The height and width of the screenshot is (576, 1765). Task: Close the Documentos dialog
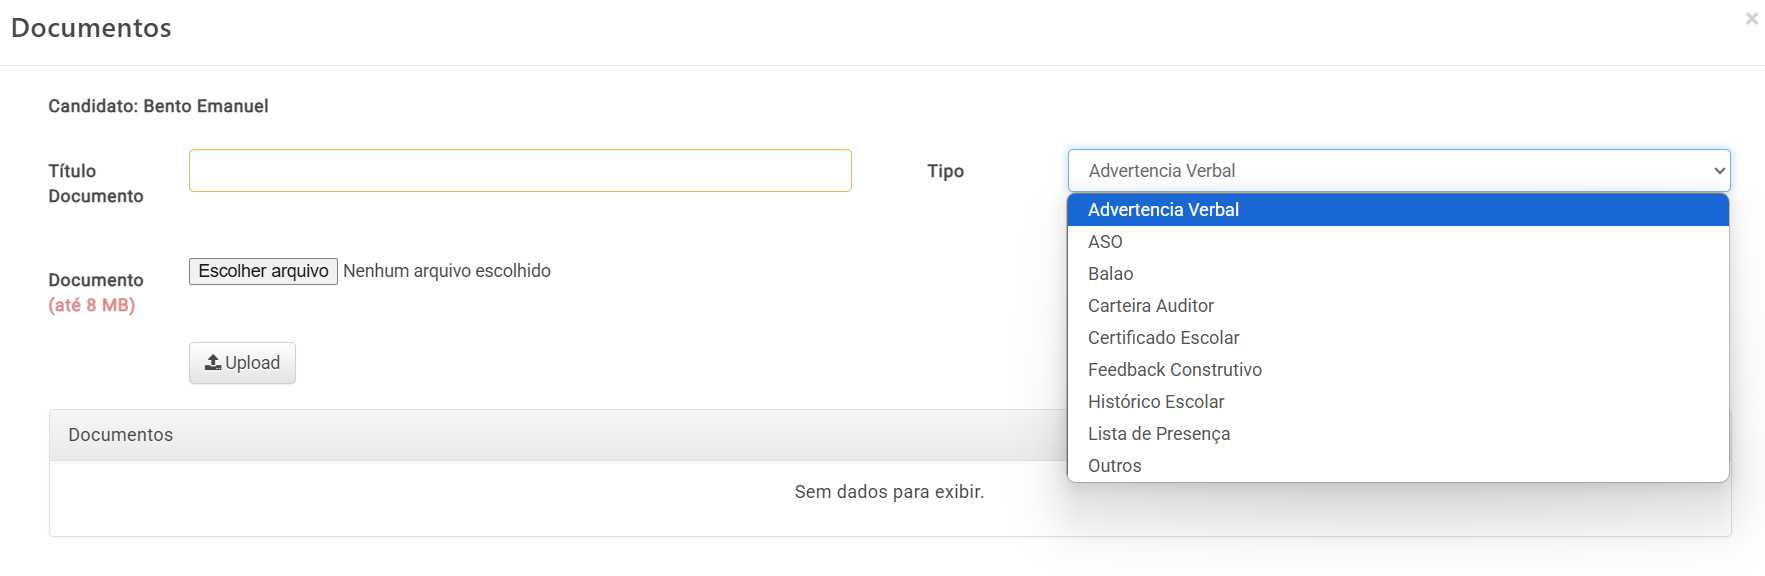coord(1751,19)
